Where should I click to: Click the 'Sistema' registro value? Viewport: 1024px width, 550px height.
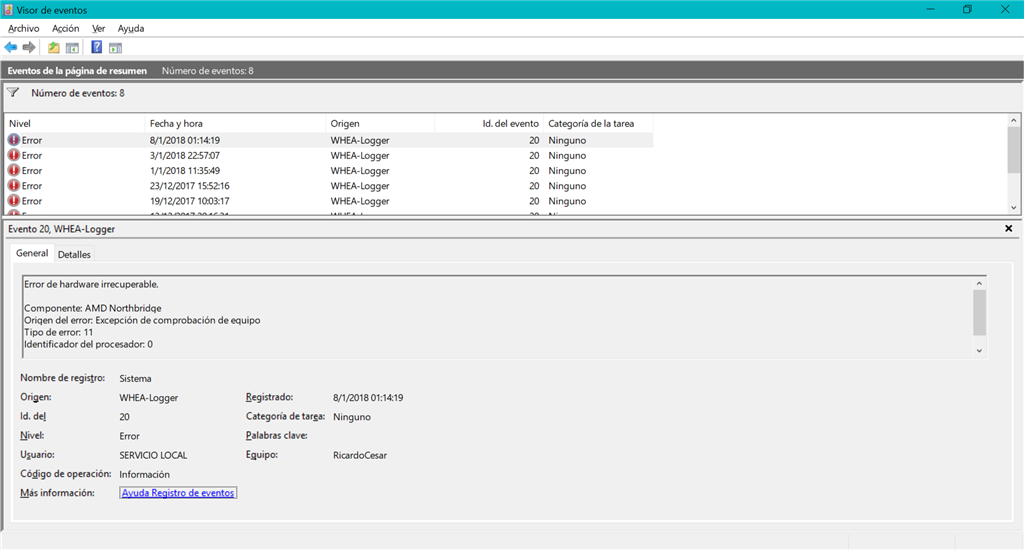(x=135, y=378)
